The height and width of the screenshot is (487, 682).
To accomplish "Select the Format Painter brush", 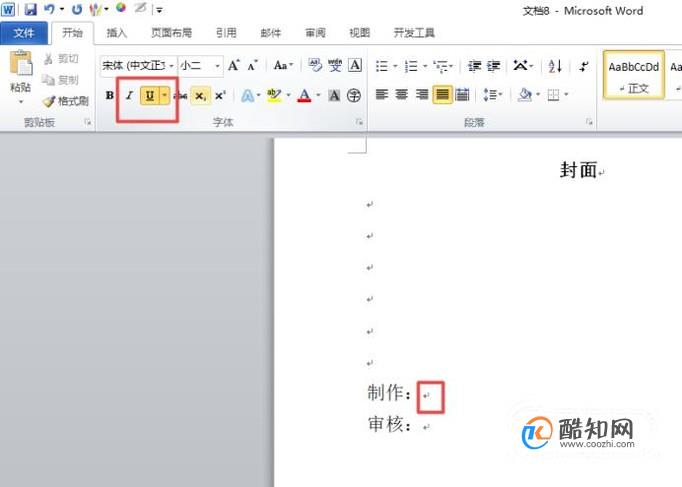I will point(49,101).
